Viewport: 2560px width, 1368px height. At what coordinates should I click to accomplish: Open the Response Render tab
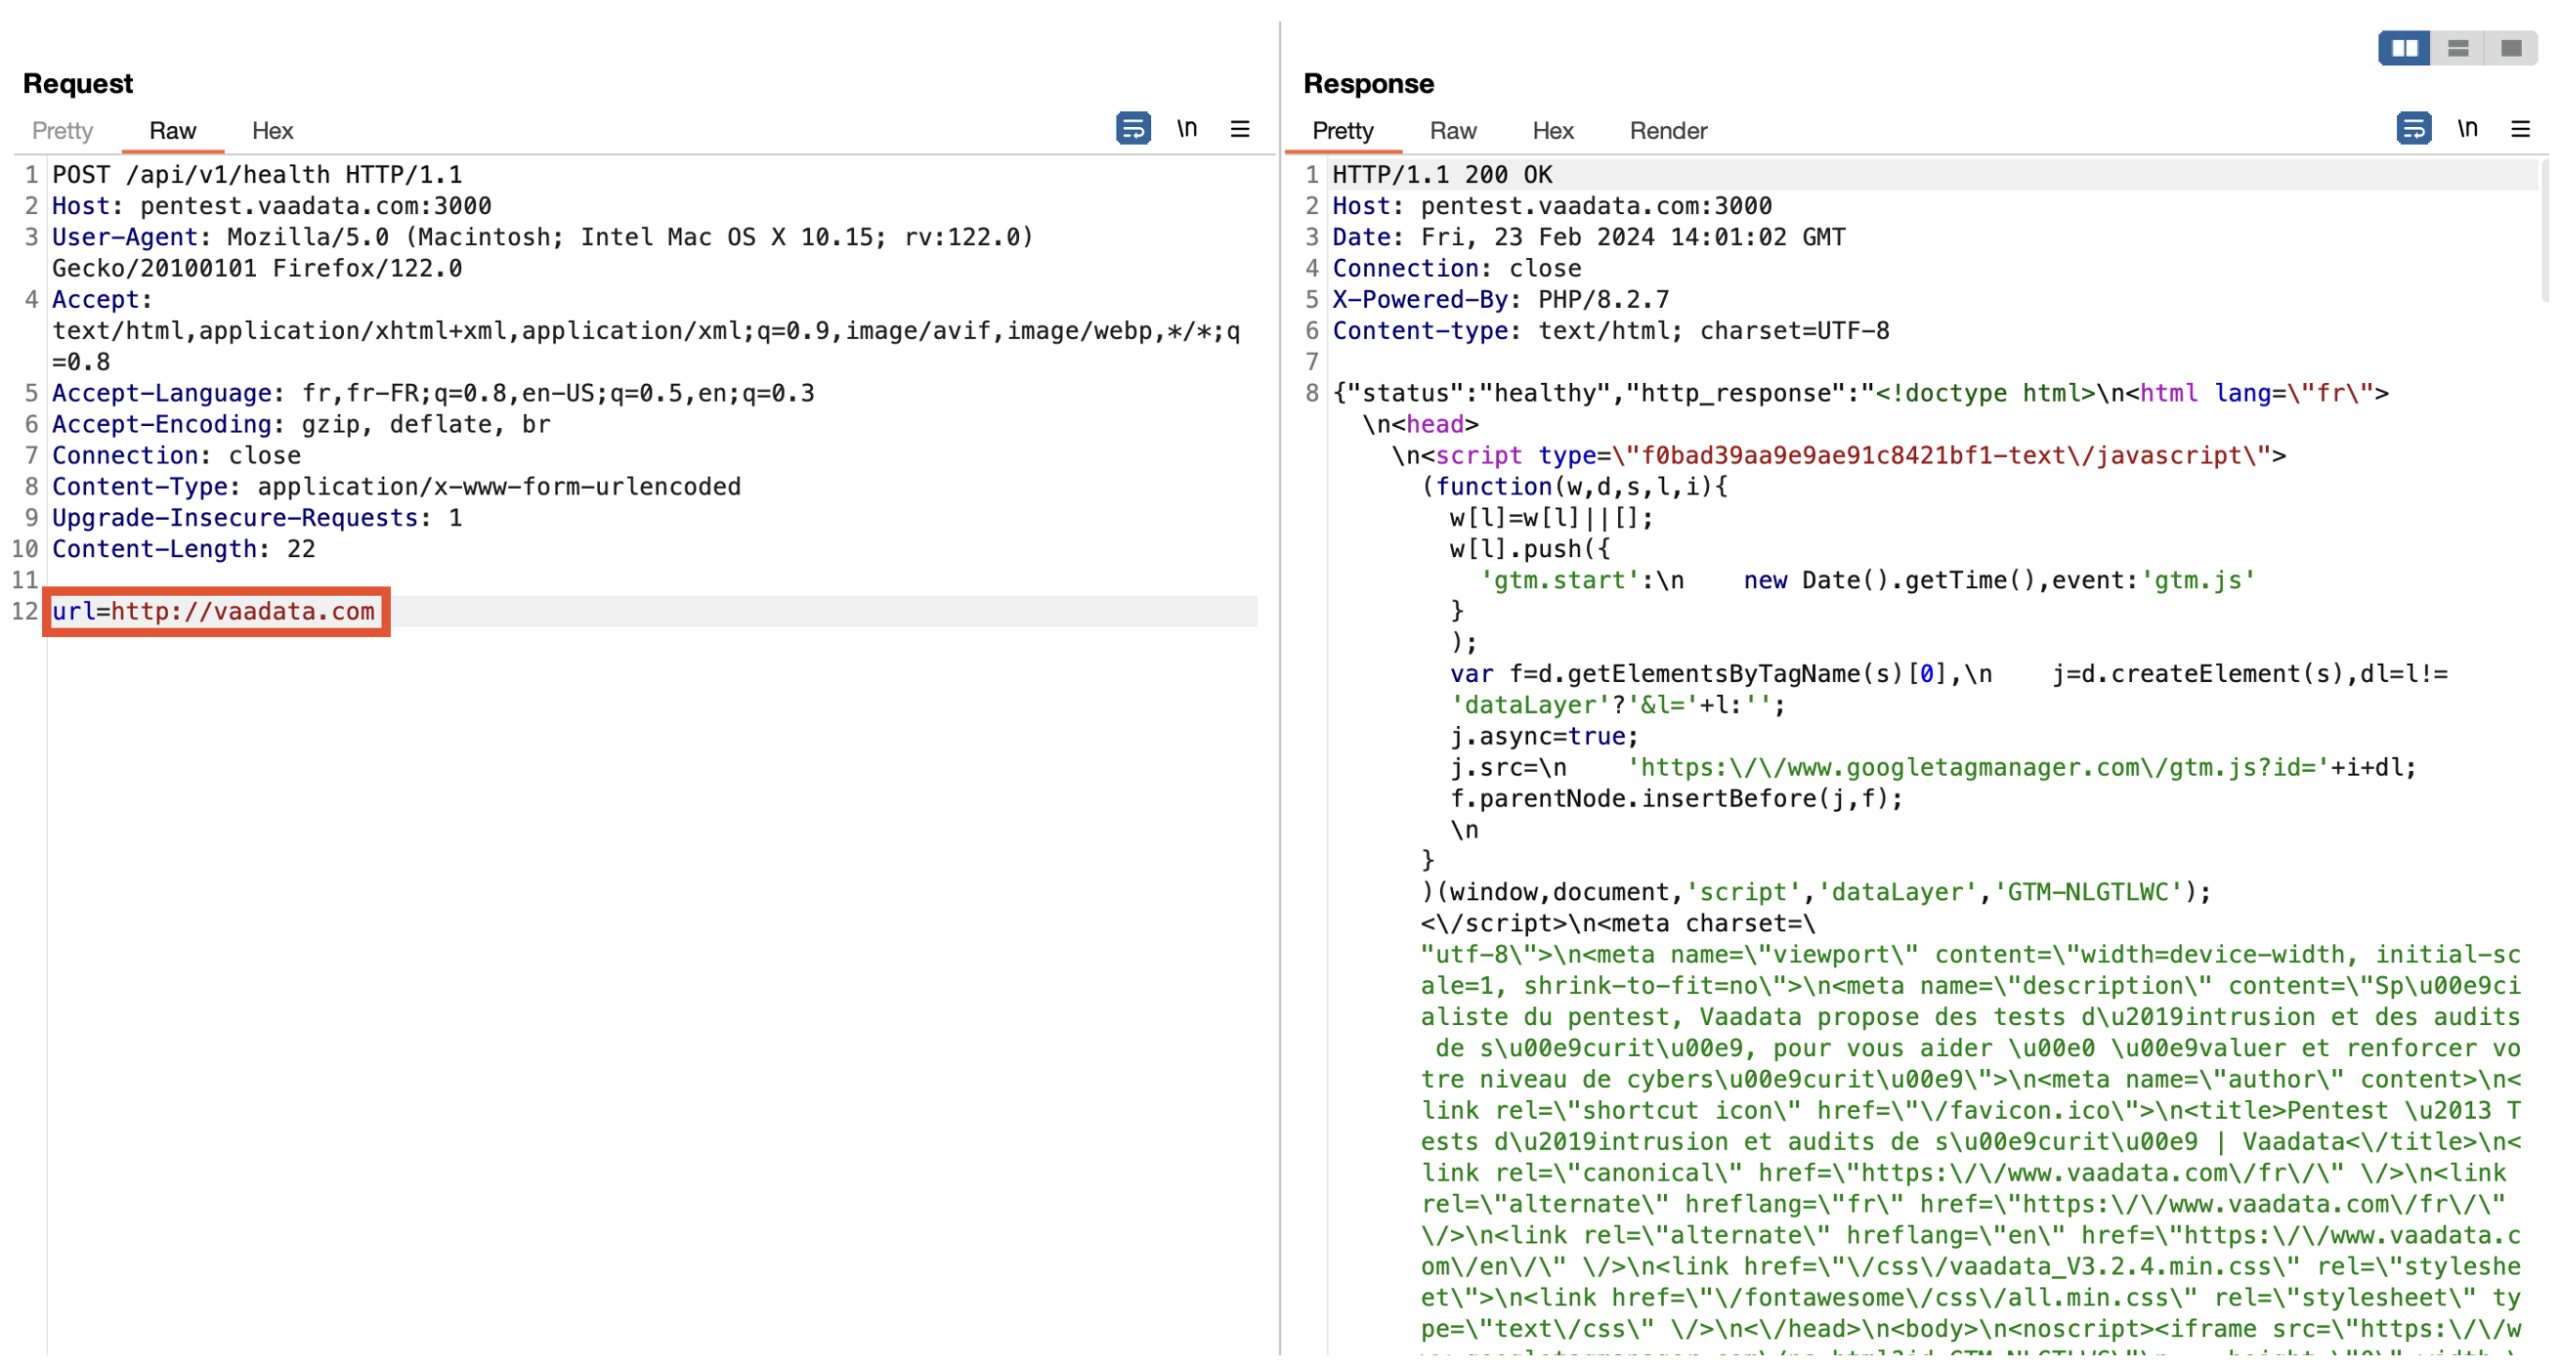1667,131
